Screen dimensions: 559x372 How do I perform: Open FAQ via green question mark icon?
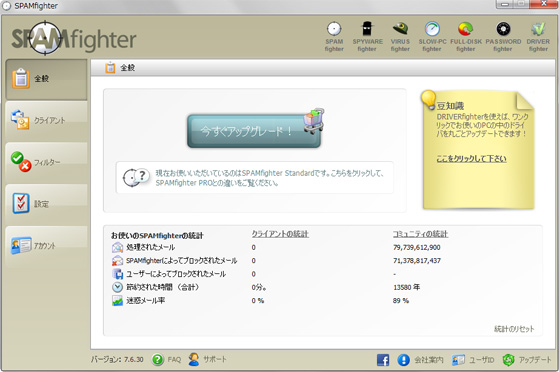158,360
